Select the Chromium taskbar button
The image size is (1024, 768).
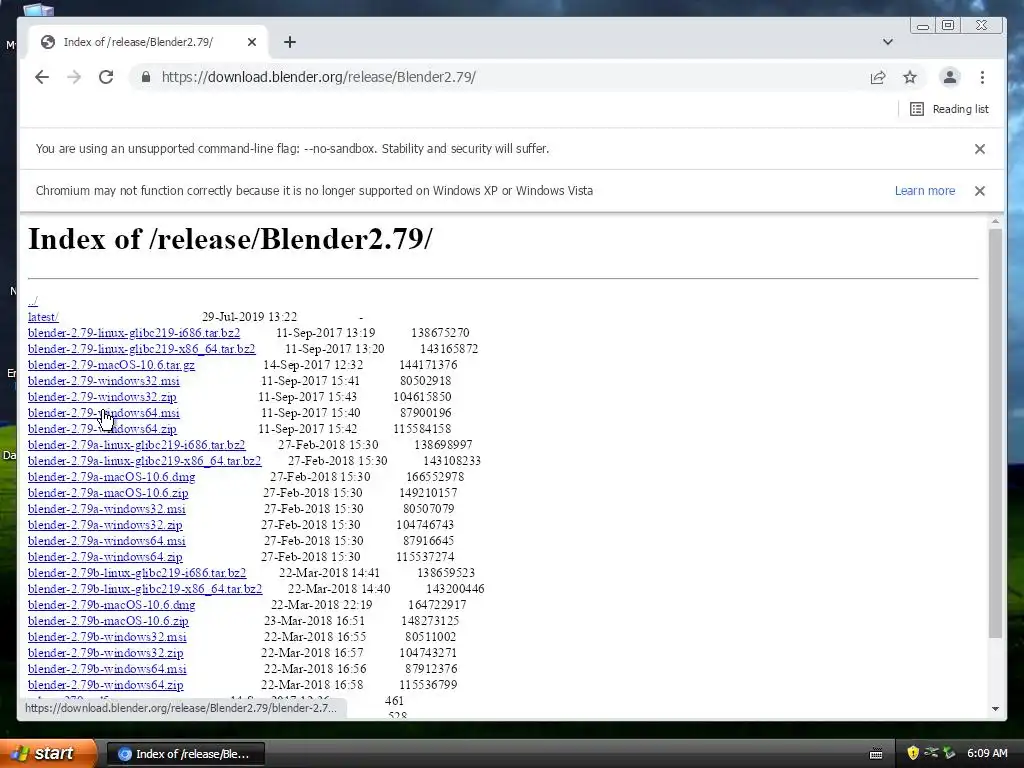click(185, 754)
